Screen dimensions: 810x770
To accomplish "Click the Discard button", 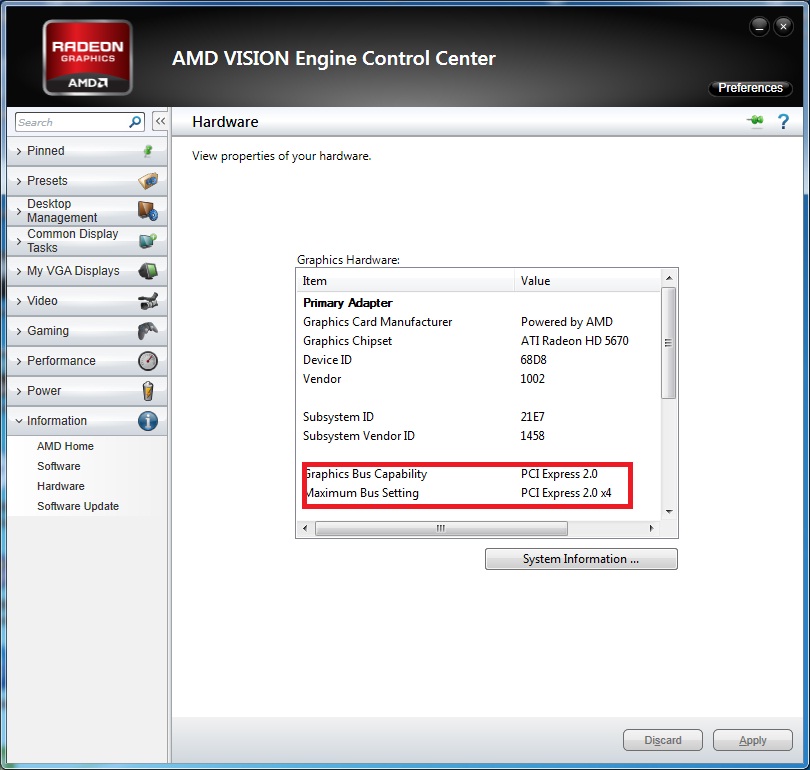I will 663,741.
